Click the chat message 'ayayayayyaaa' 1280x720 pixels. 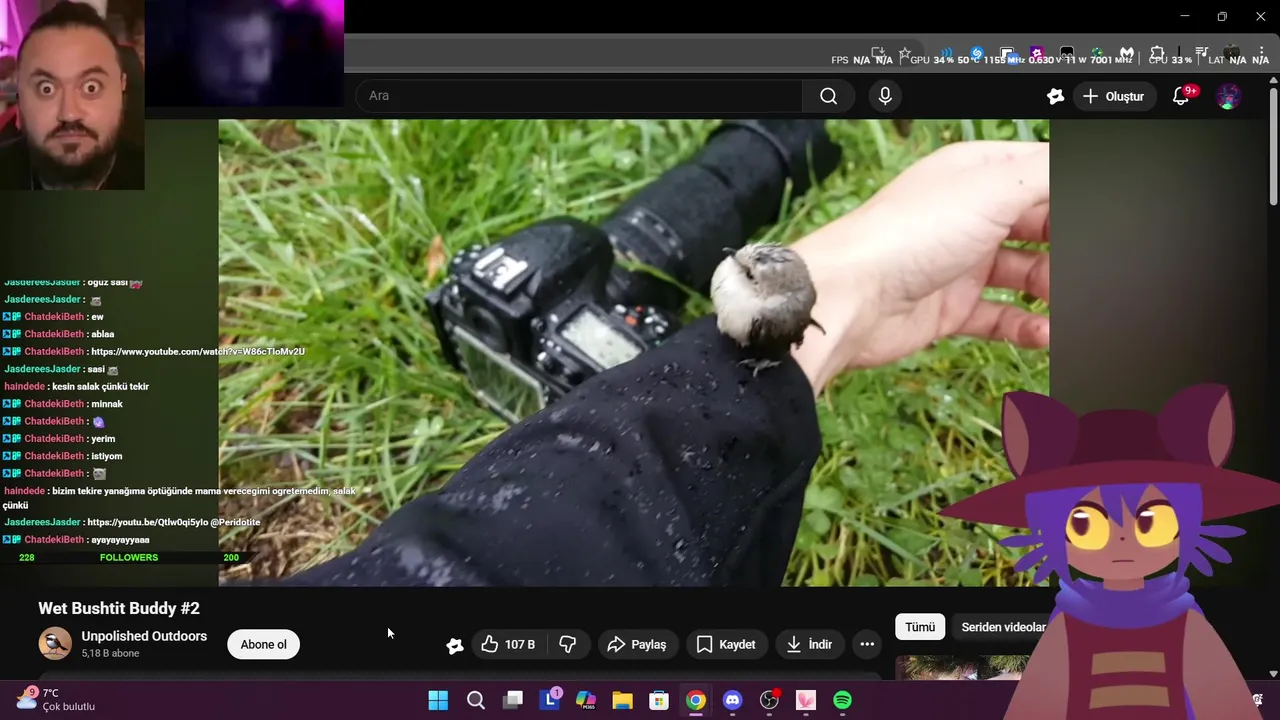click(x=119, y=540)
